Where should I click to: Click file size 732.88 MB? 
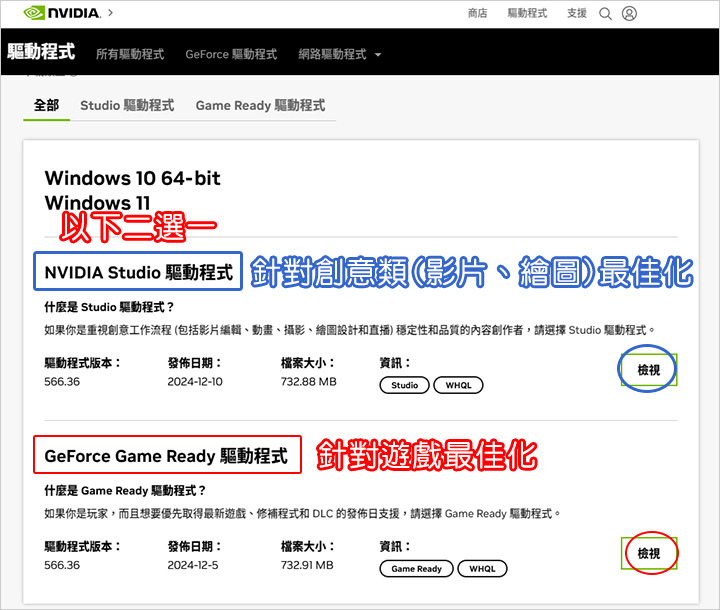click(x=309, y=382)
